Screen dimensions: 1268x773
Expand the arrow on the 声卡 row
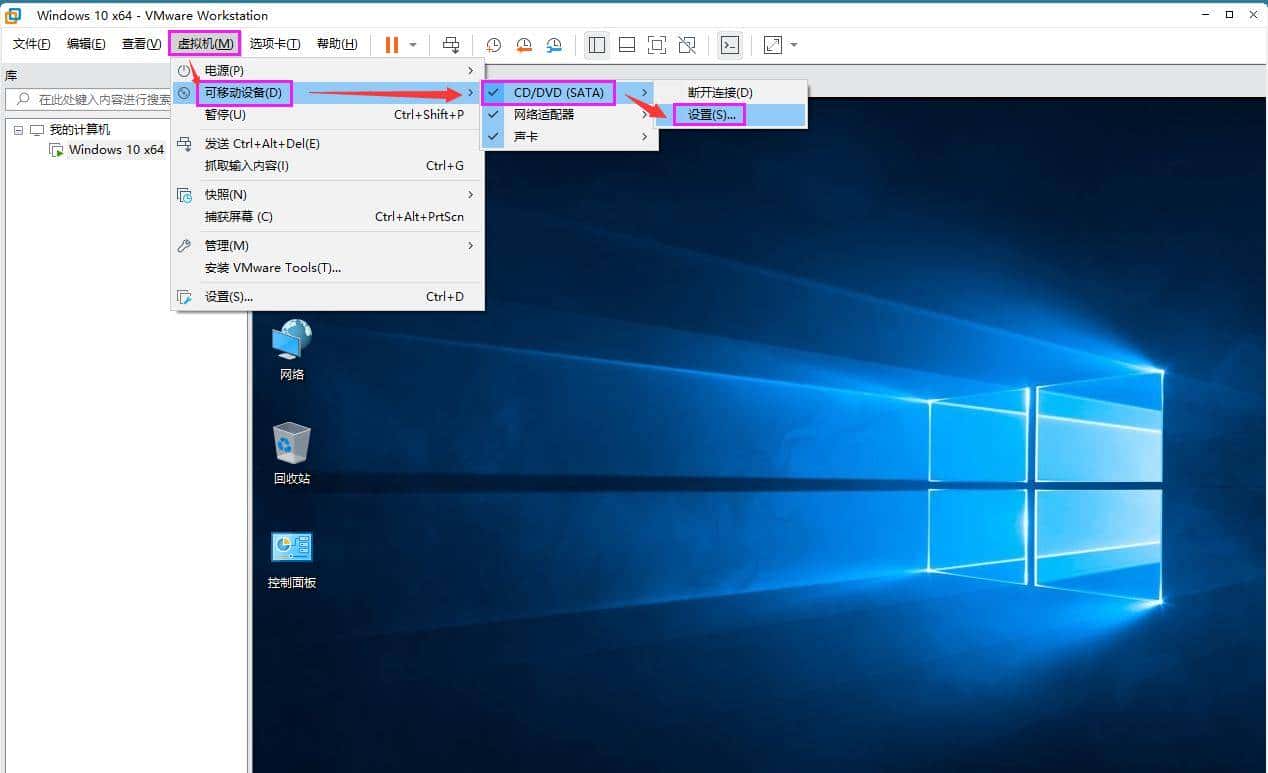click(645, 137)
